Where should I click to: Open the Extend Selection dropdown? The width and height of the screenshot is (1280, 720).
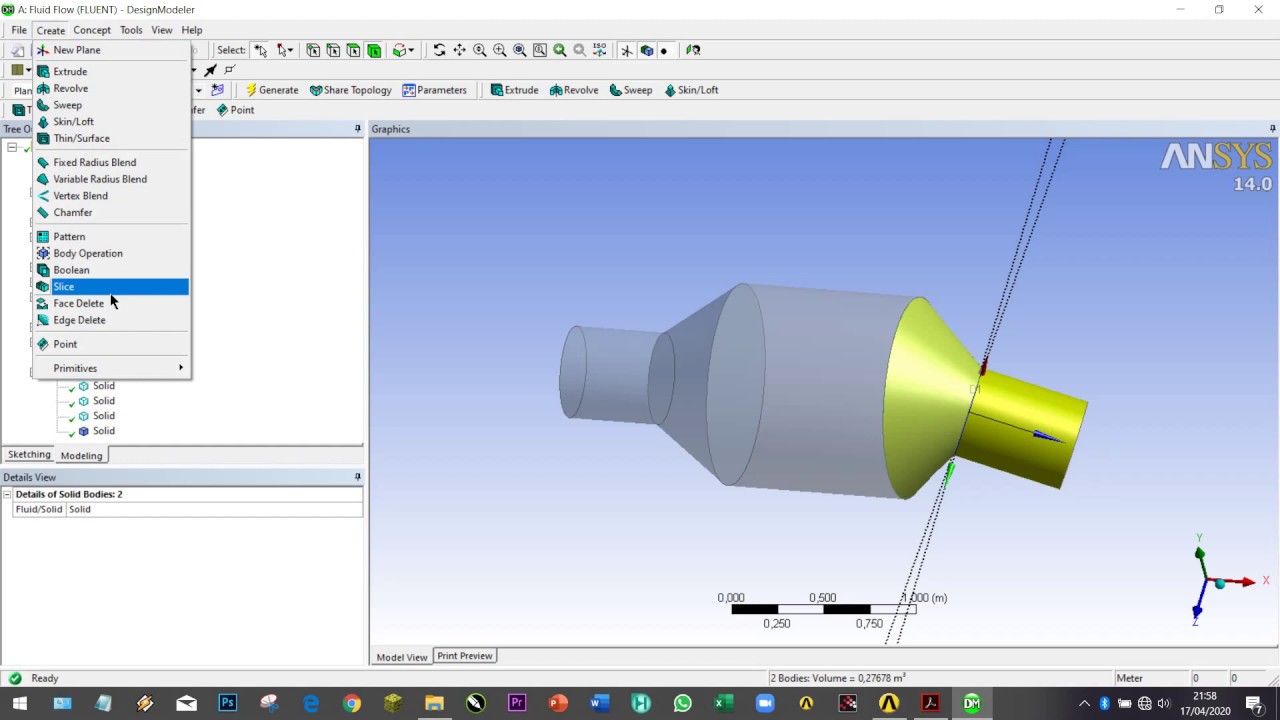click(411, 50)
